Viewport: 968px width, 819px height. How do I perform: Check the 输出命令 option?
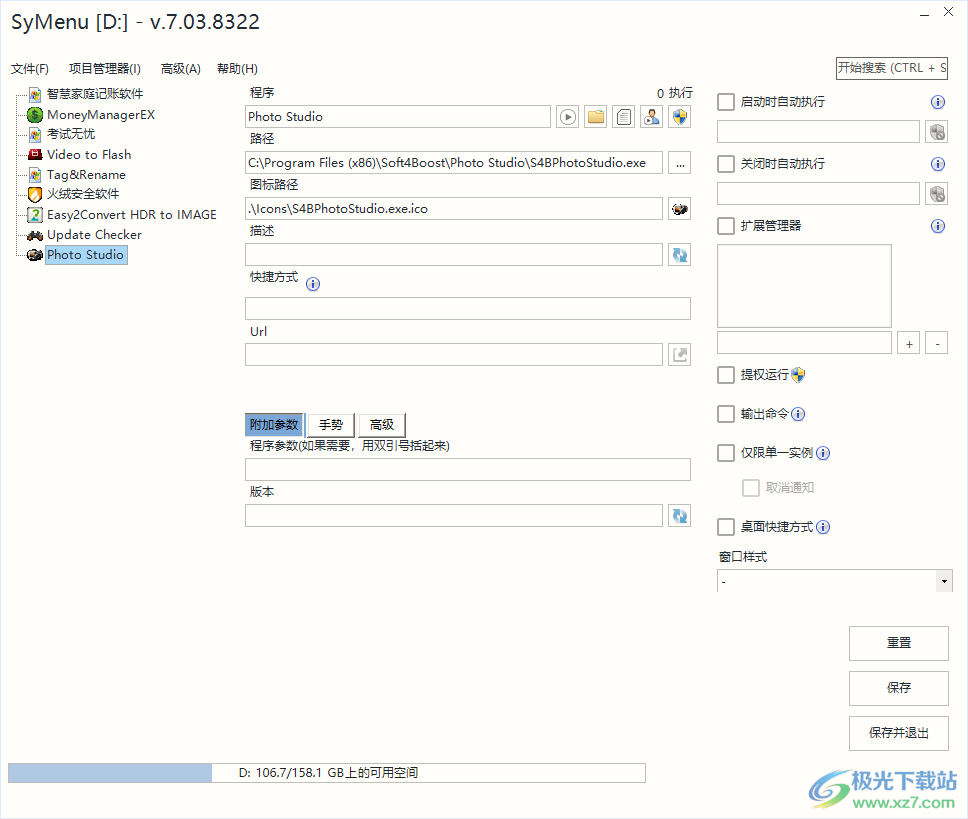click(x=726, y=414)
